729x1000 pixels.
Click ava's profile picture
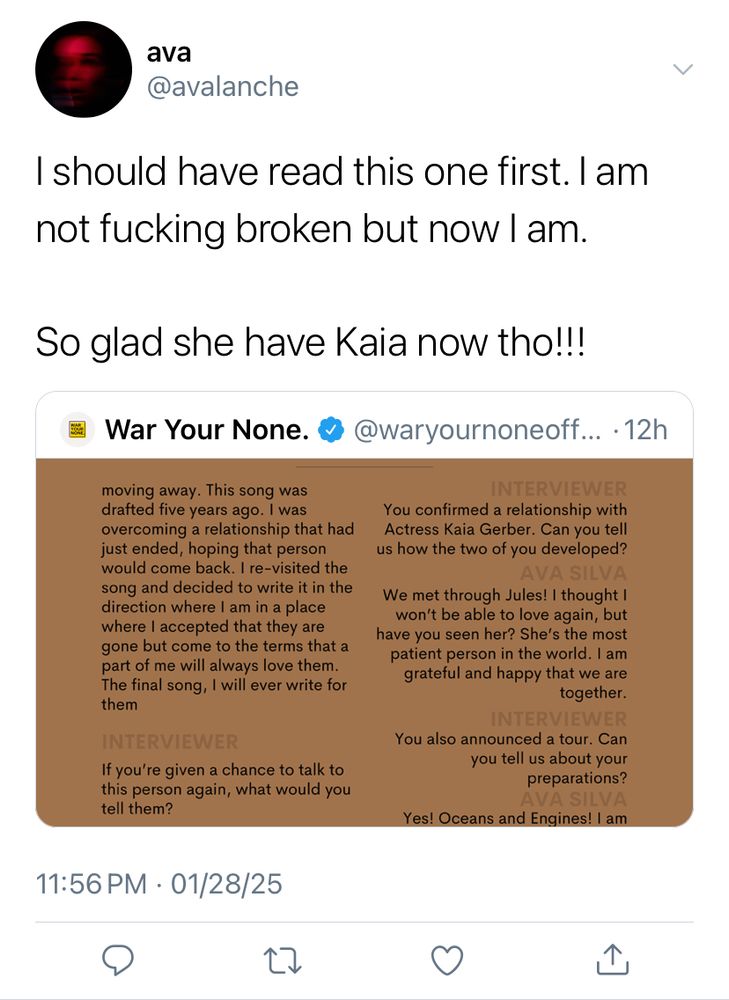point(84,69)
